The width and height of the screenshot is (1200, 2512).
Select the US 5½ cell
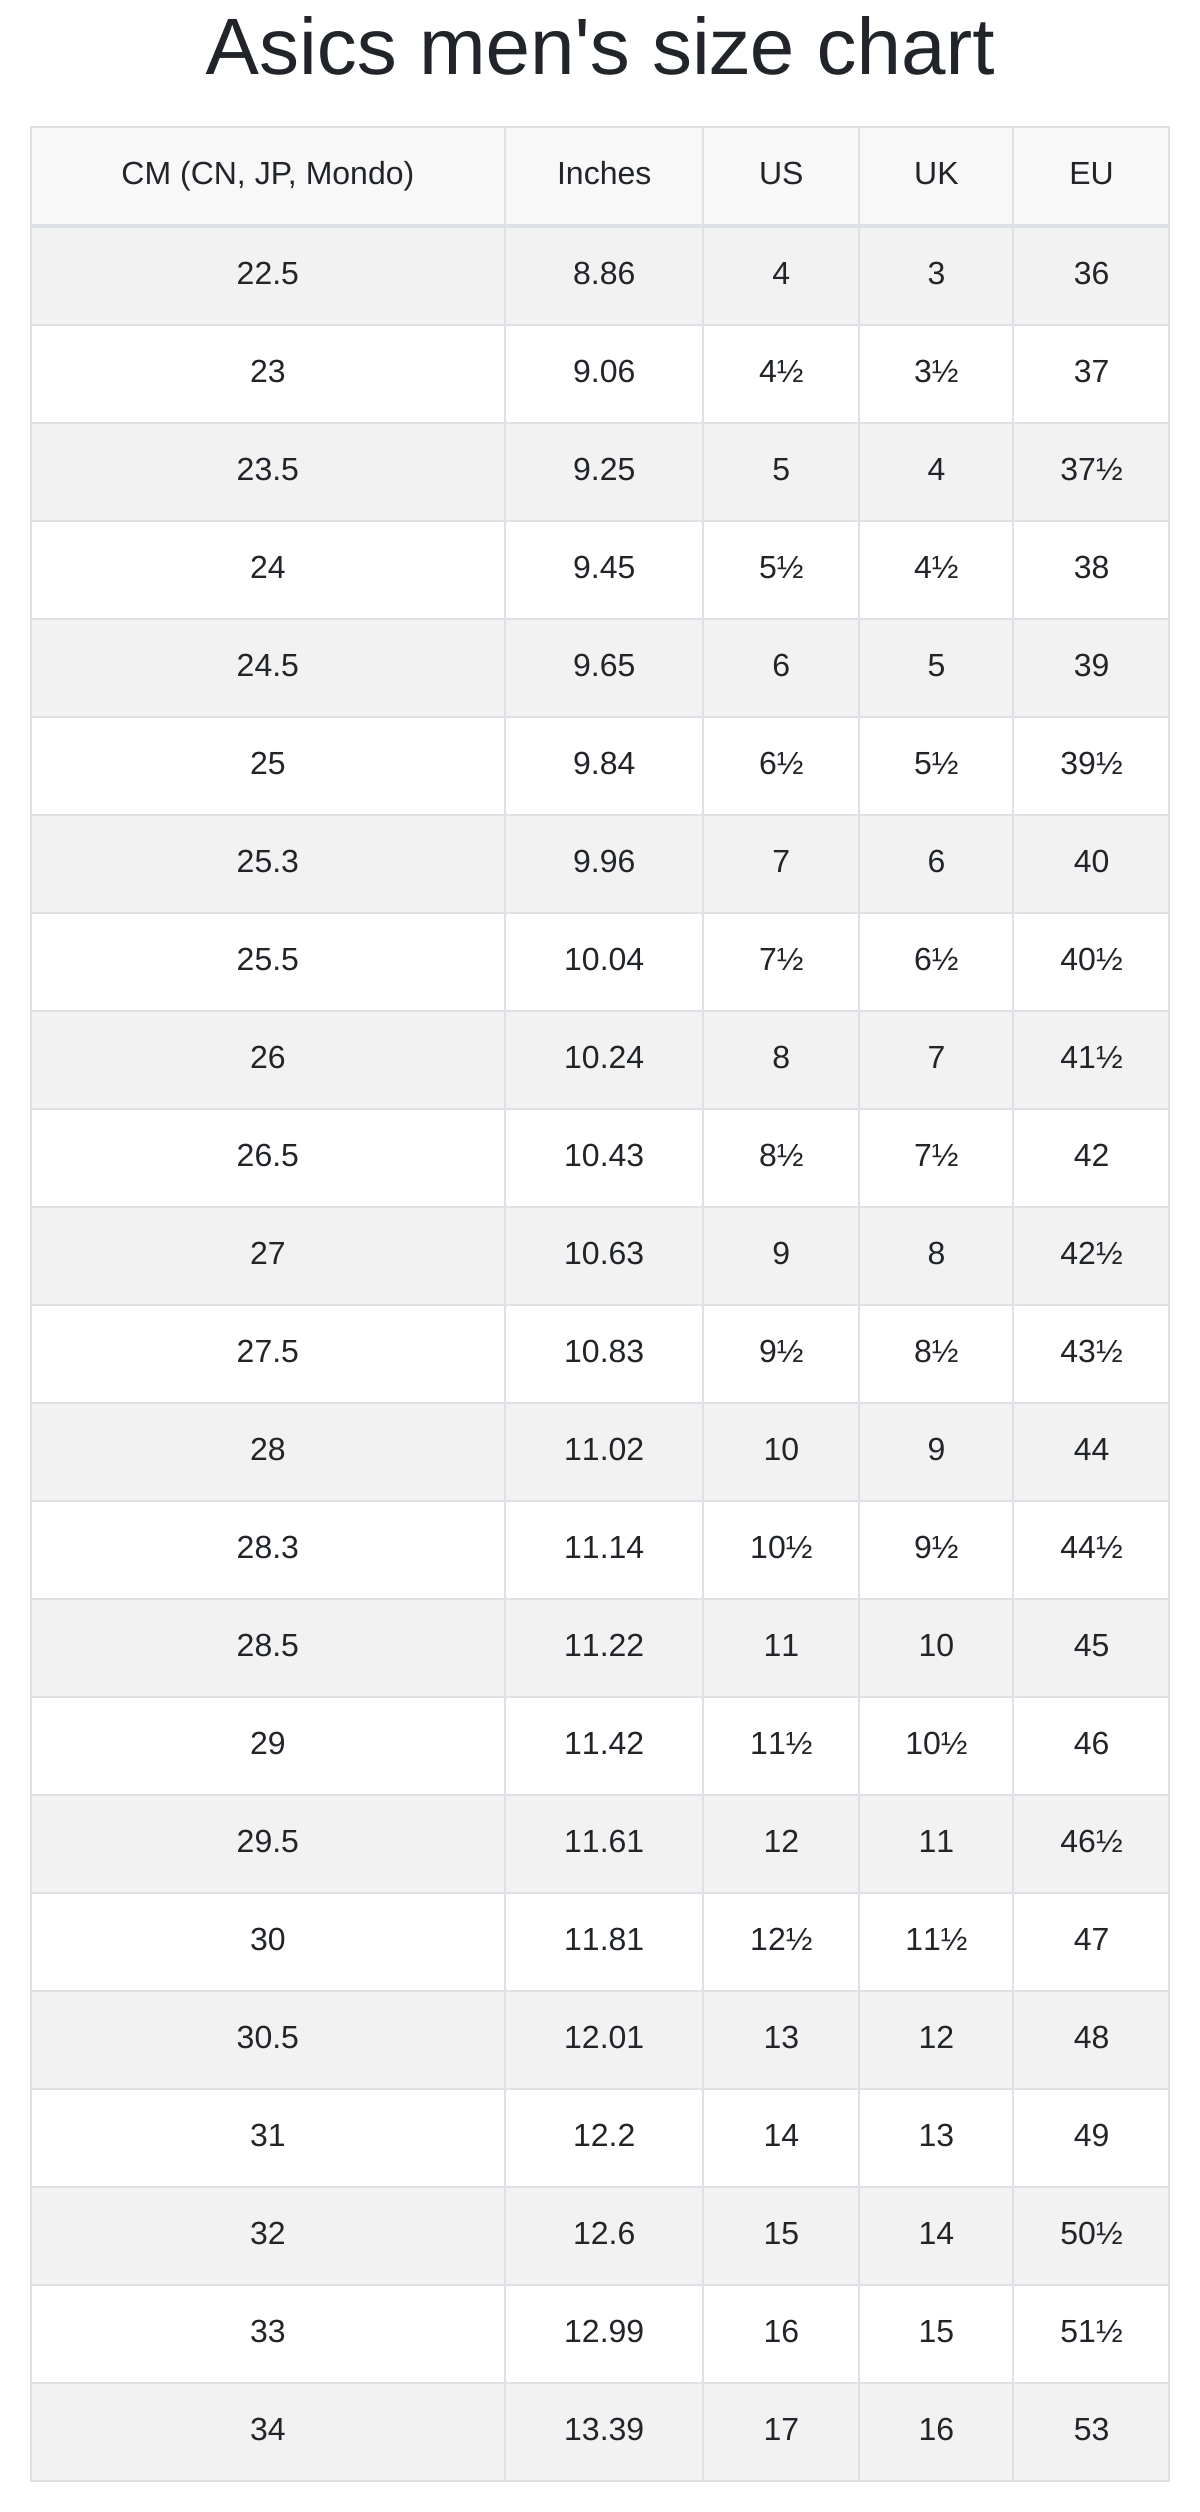tap(781, 569)
